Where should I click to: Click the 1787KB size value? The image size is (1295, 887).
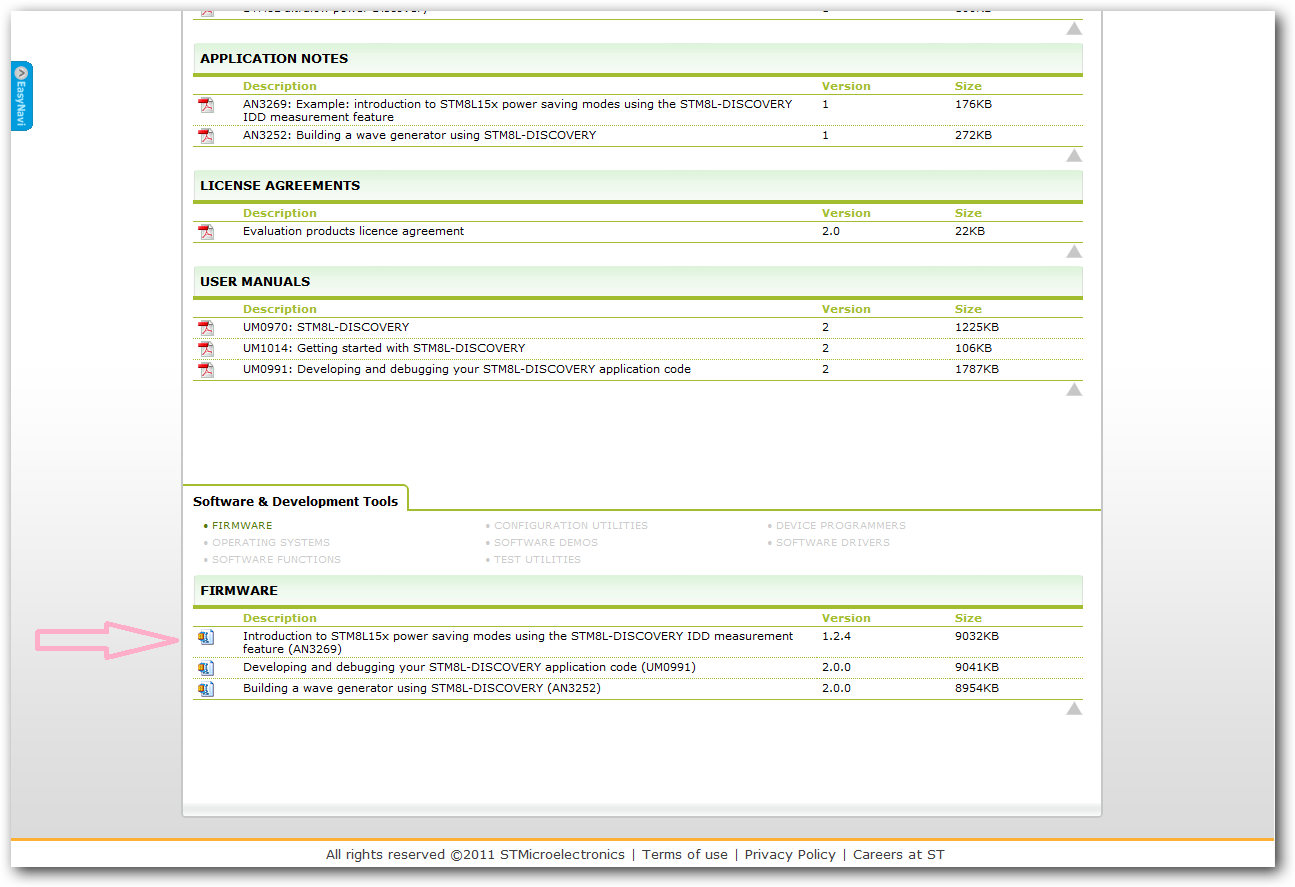tap(977, 369)
